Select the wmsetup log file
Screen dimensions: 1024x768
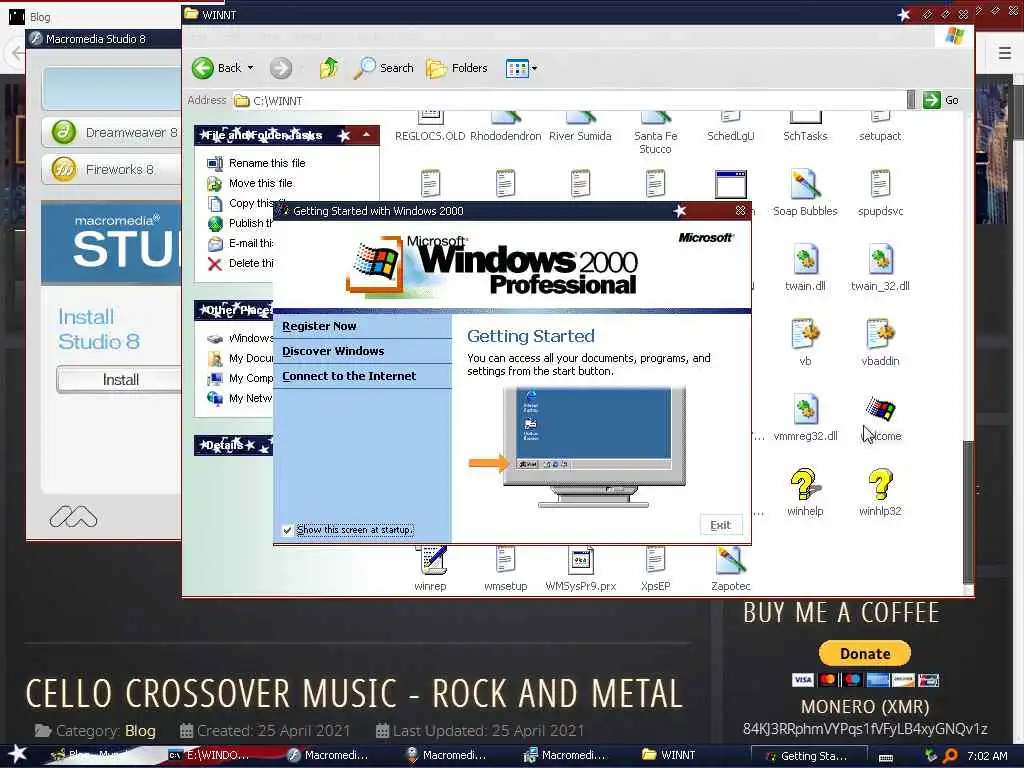505,568
